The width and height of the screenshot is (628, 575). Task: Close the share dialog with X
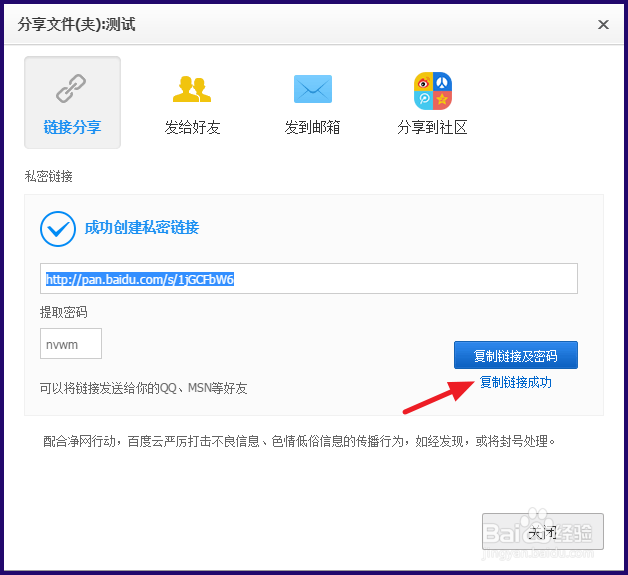coord(603,25)
